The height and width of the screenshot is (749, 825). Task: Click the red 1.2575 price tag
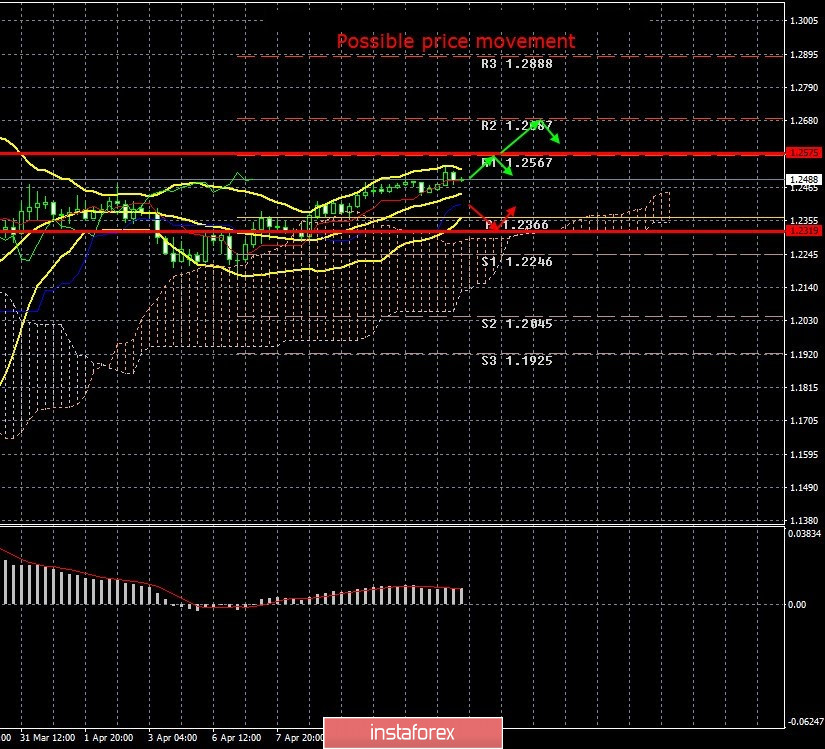pyautogui.click(x=803, y=153)
